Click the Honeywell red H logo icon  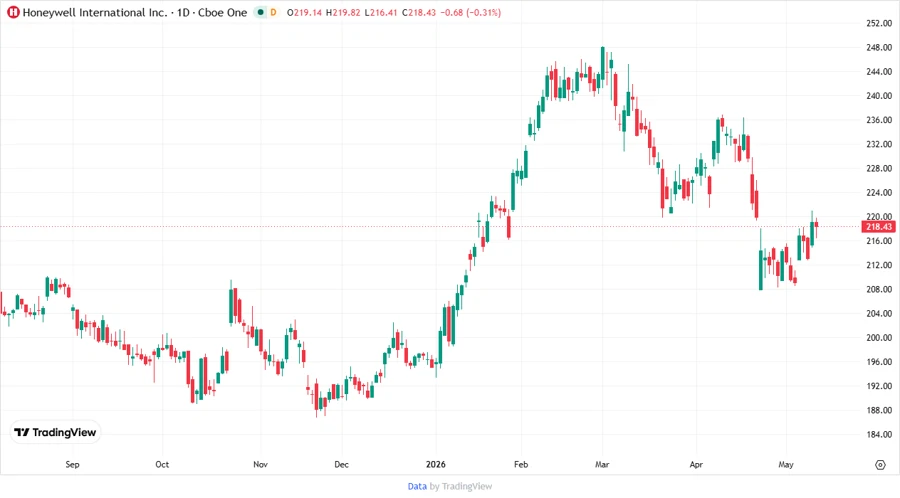coord(13,12)
